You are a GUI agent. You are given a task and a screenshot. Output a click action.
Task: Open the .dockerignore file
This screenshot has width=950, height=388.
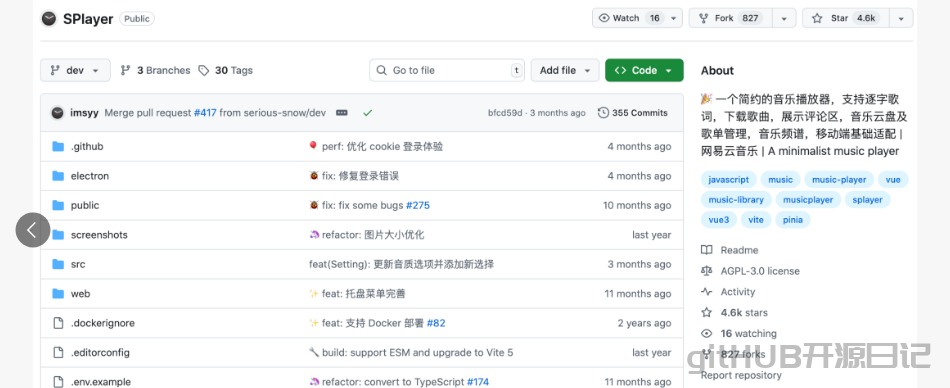[x=103, y=323]
